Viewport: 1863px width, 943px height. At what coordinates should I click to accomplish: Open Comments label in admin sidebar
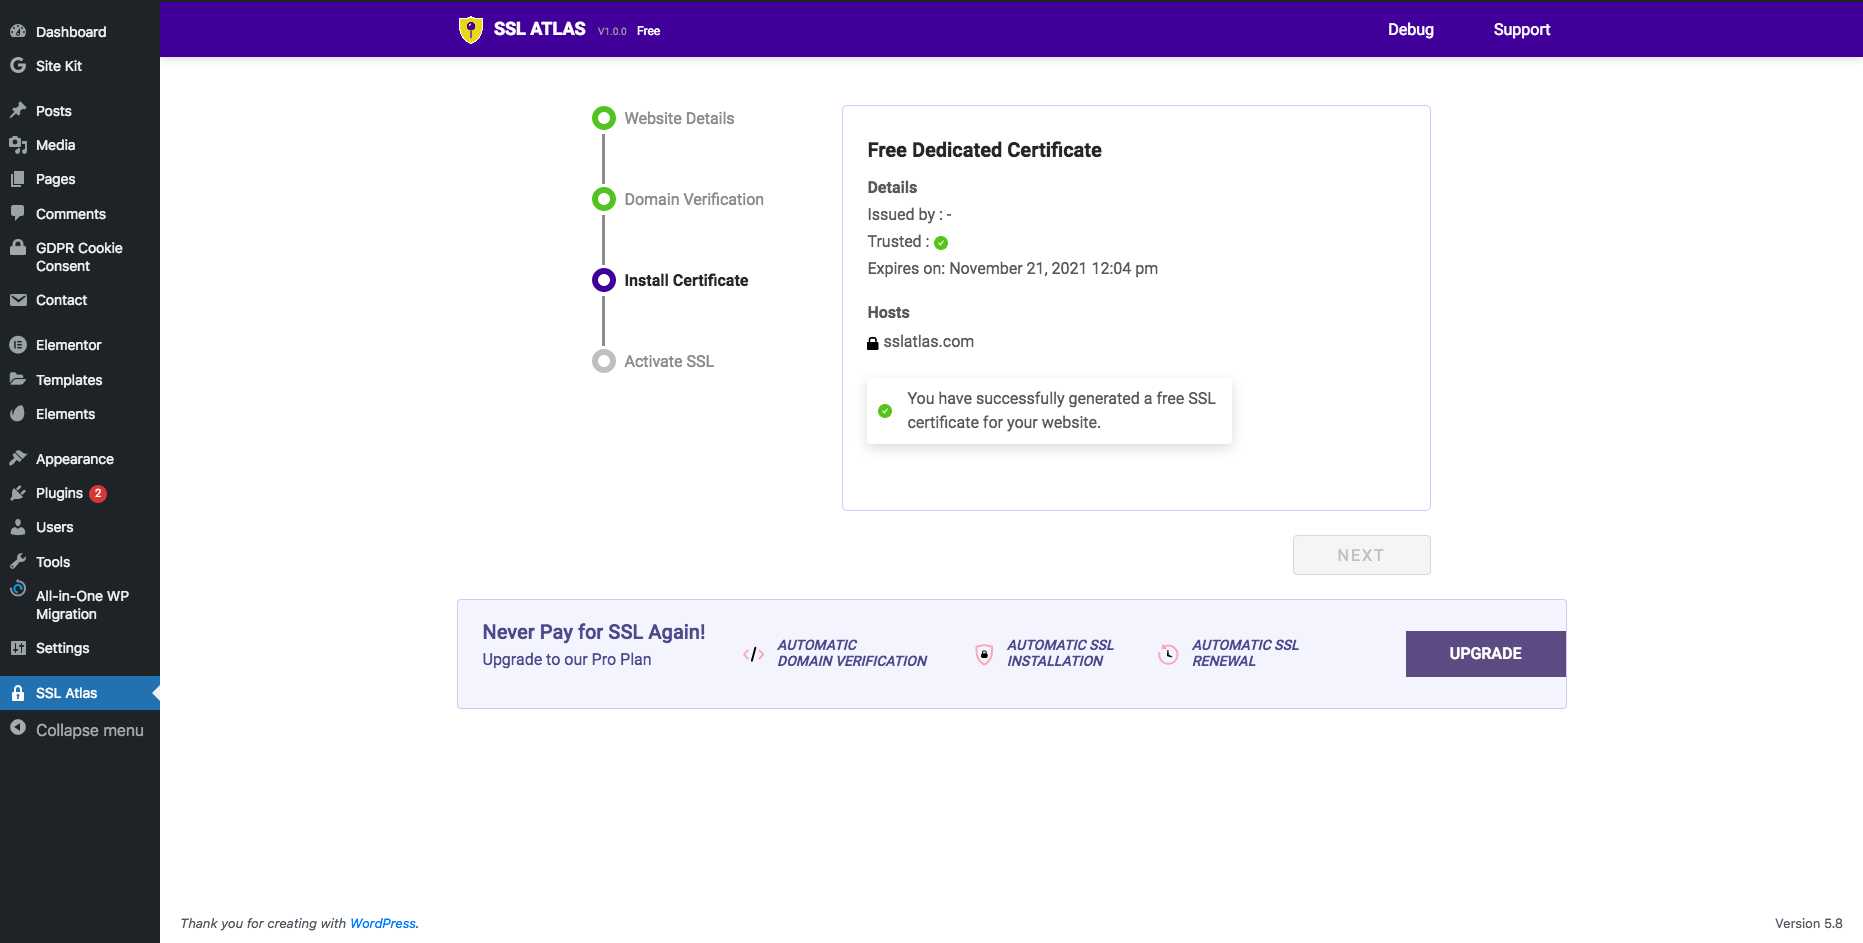71,214
